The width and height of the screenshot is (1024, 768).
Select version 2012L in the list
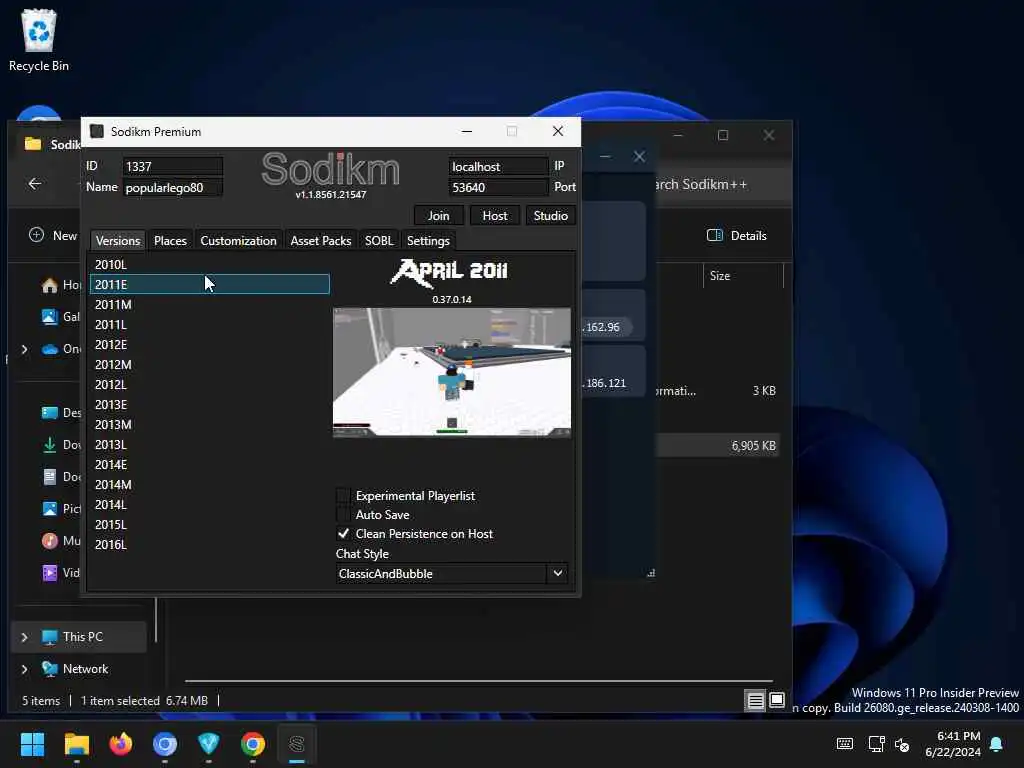(x=210, y=385)
